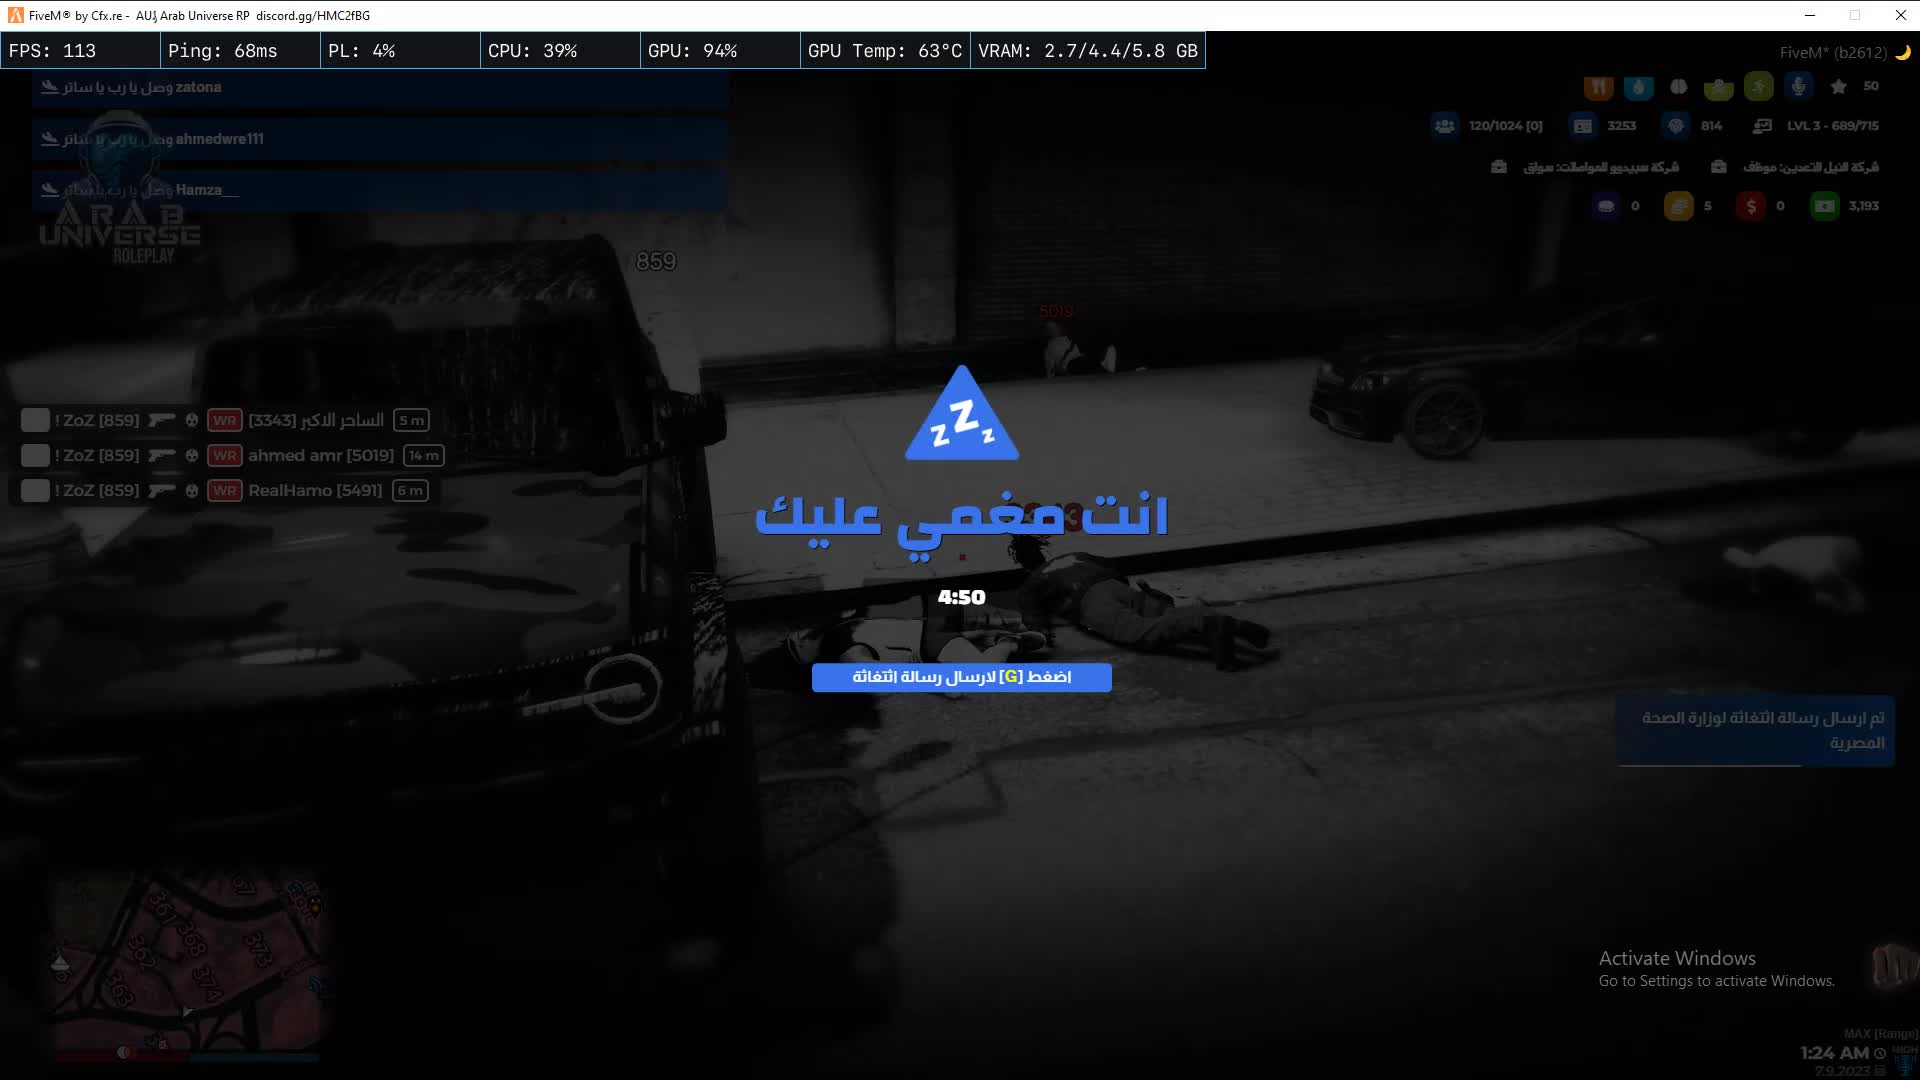This screenshot has width=1920, height=1080.
Task: Click the yellow coins icon beside 5
Action: (x=1678, y=206)
